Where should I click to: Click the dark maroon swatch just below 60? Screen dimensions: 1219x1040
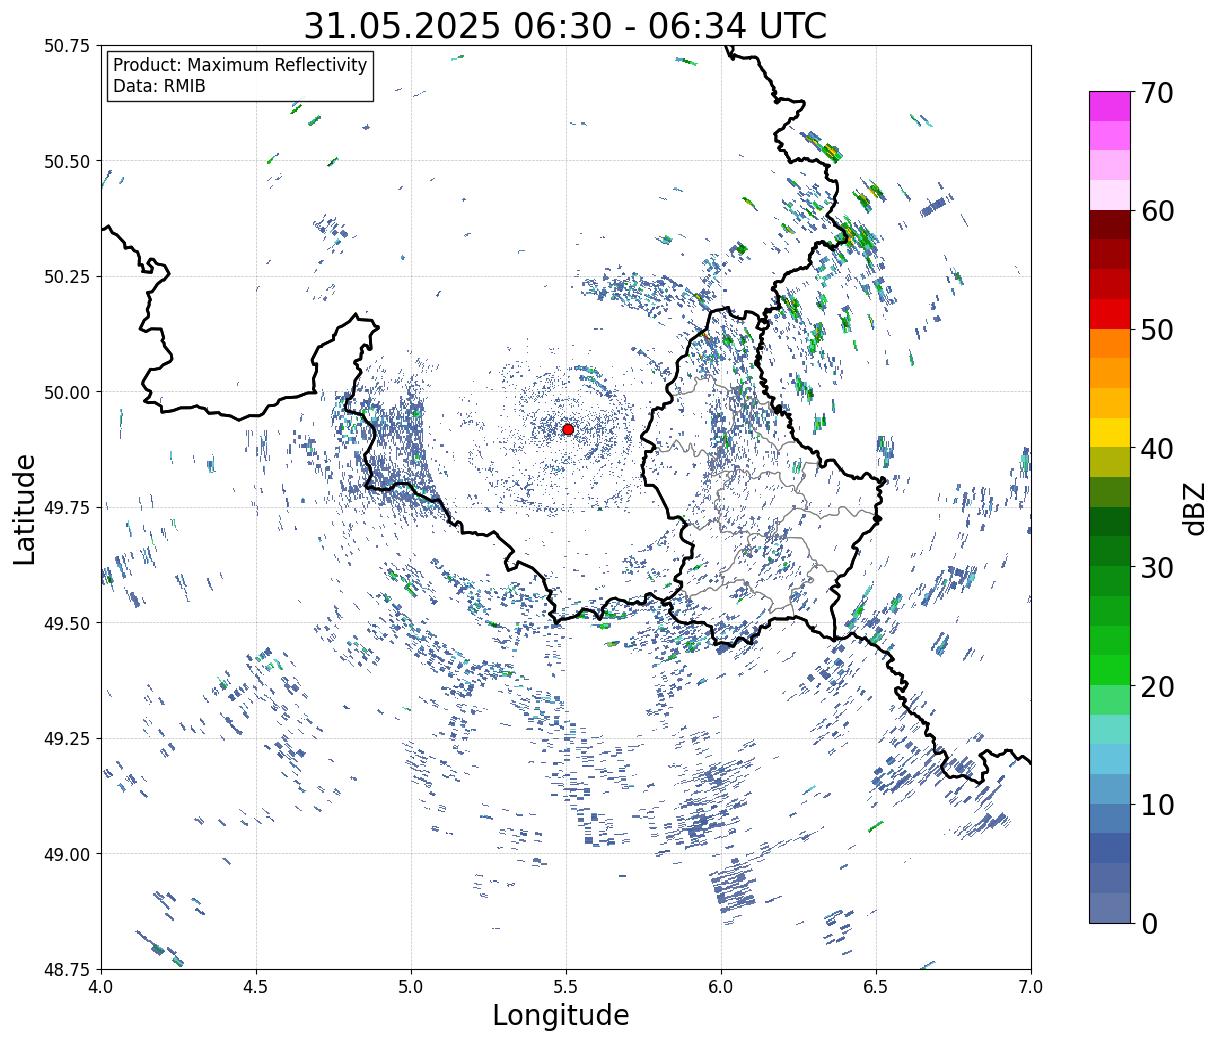coord(1110,224)
